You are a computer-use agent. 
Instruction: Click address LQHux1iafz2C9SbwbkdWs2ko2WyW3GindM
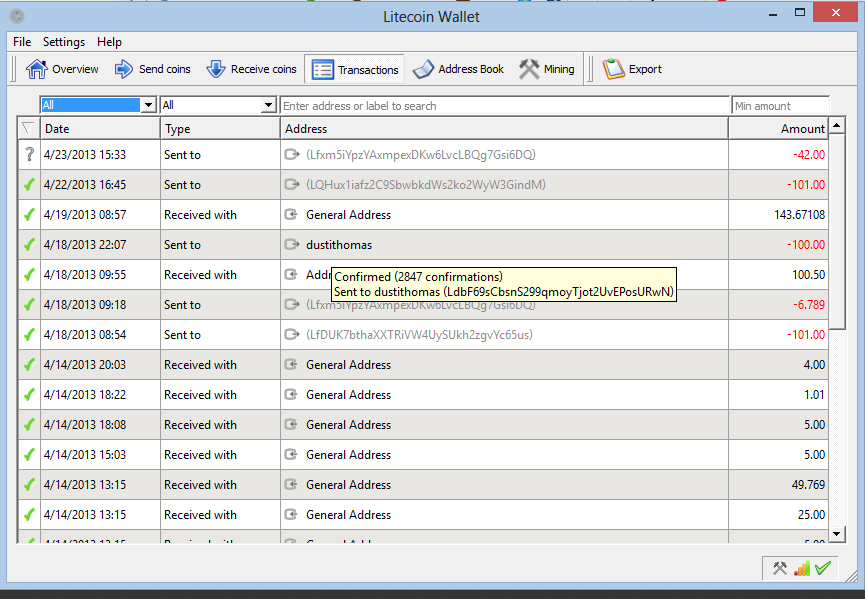tap(426, 185)
